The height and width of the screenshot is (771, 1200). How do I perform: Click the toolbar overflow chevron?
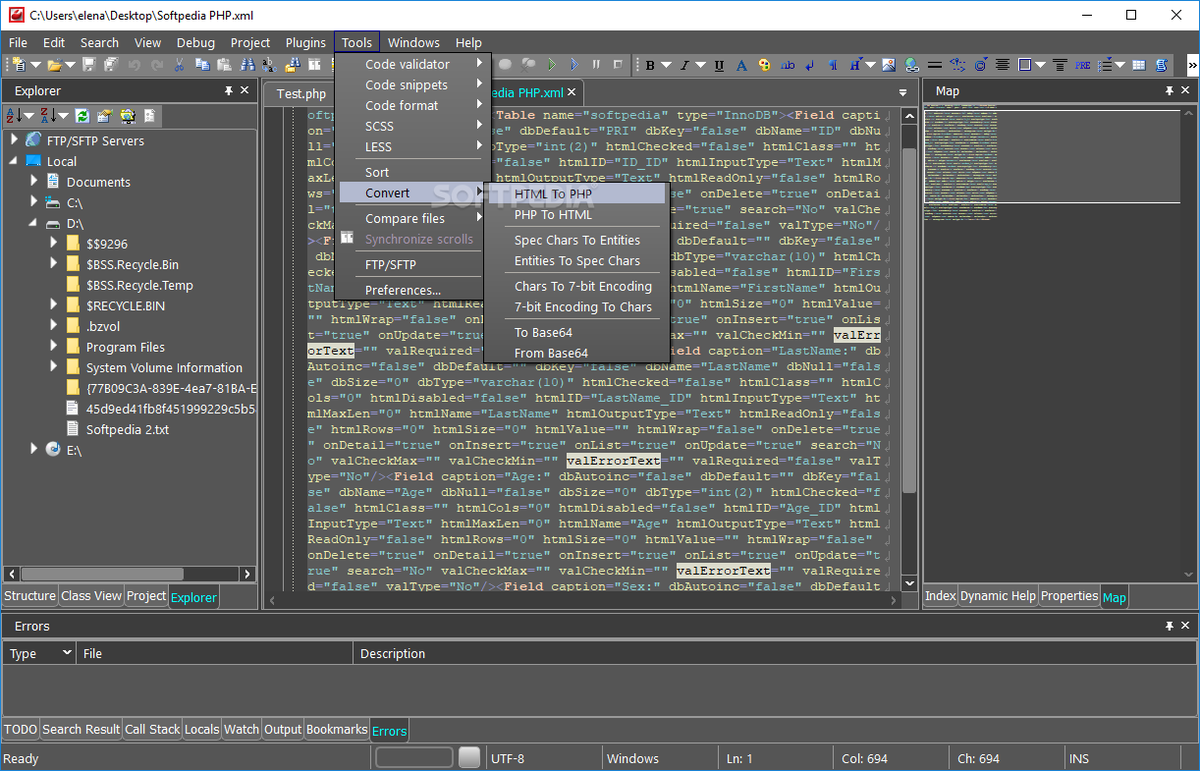coord(1192,65)
